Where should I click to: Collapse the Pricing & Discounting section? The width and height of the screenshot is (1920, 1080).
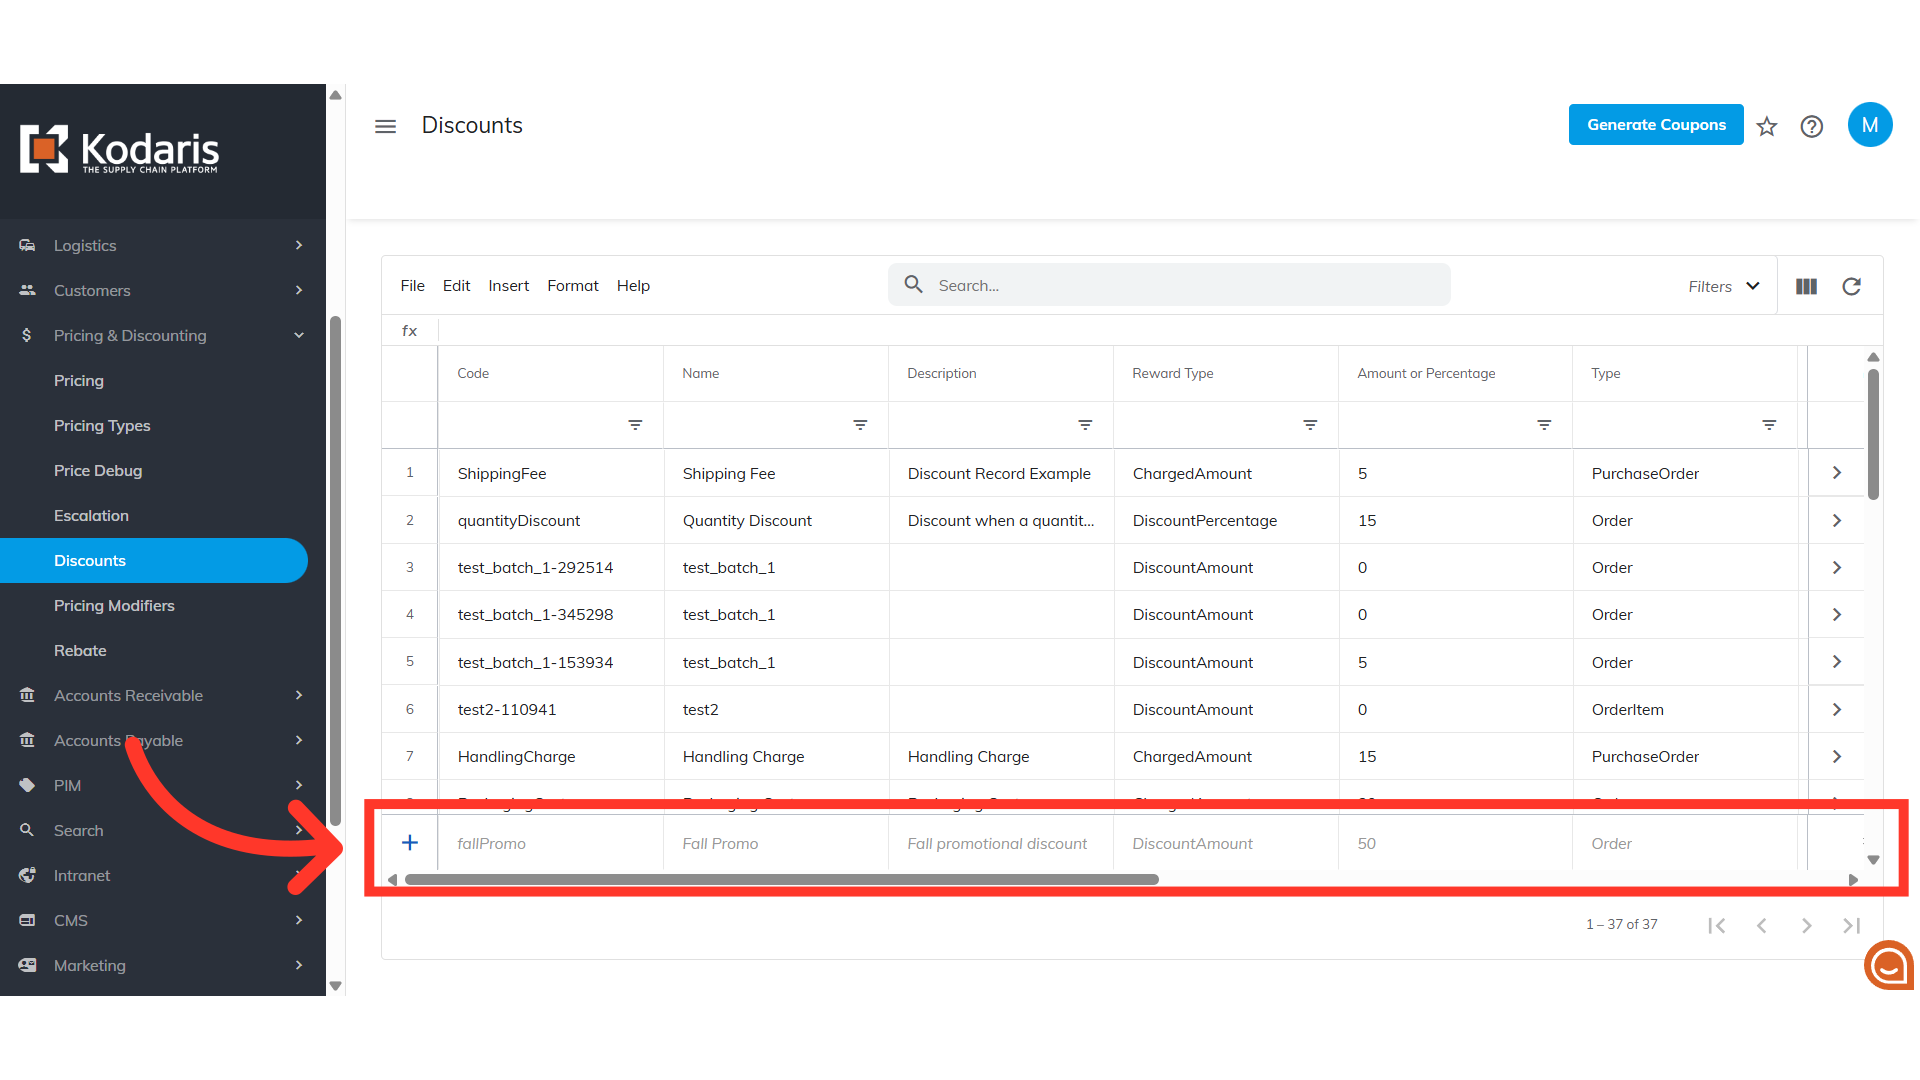pyautogui.click(x=299, y=336)
